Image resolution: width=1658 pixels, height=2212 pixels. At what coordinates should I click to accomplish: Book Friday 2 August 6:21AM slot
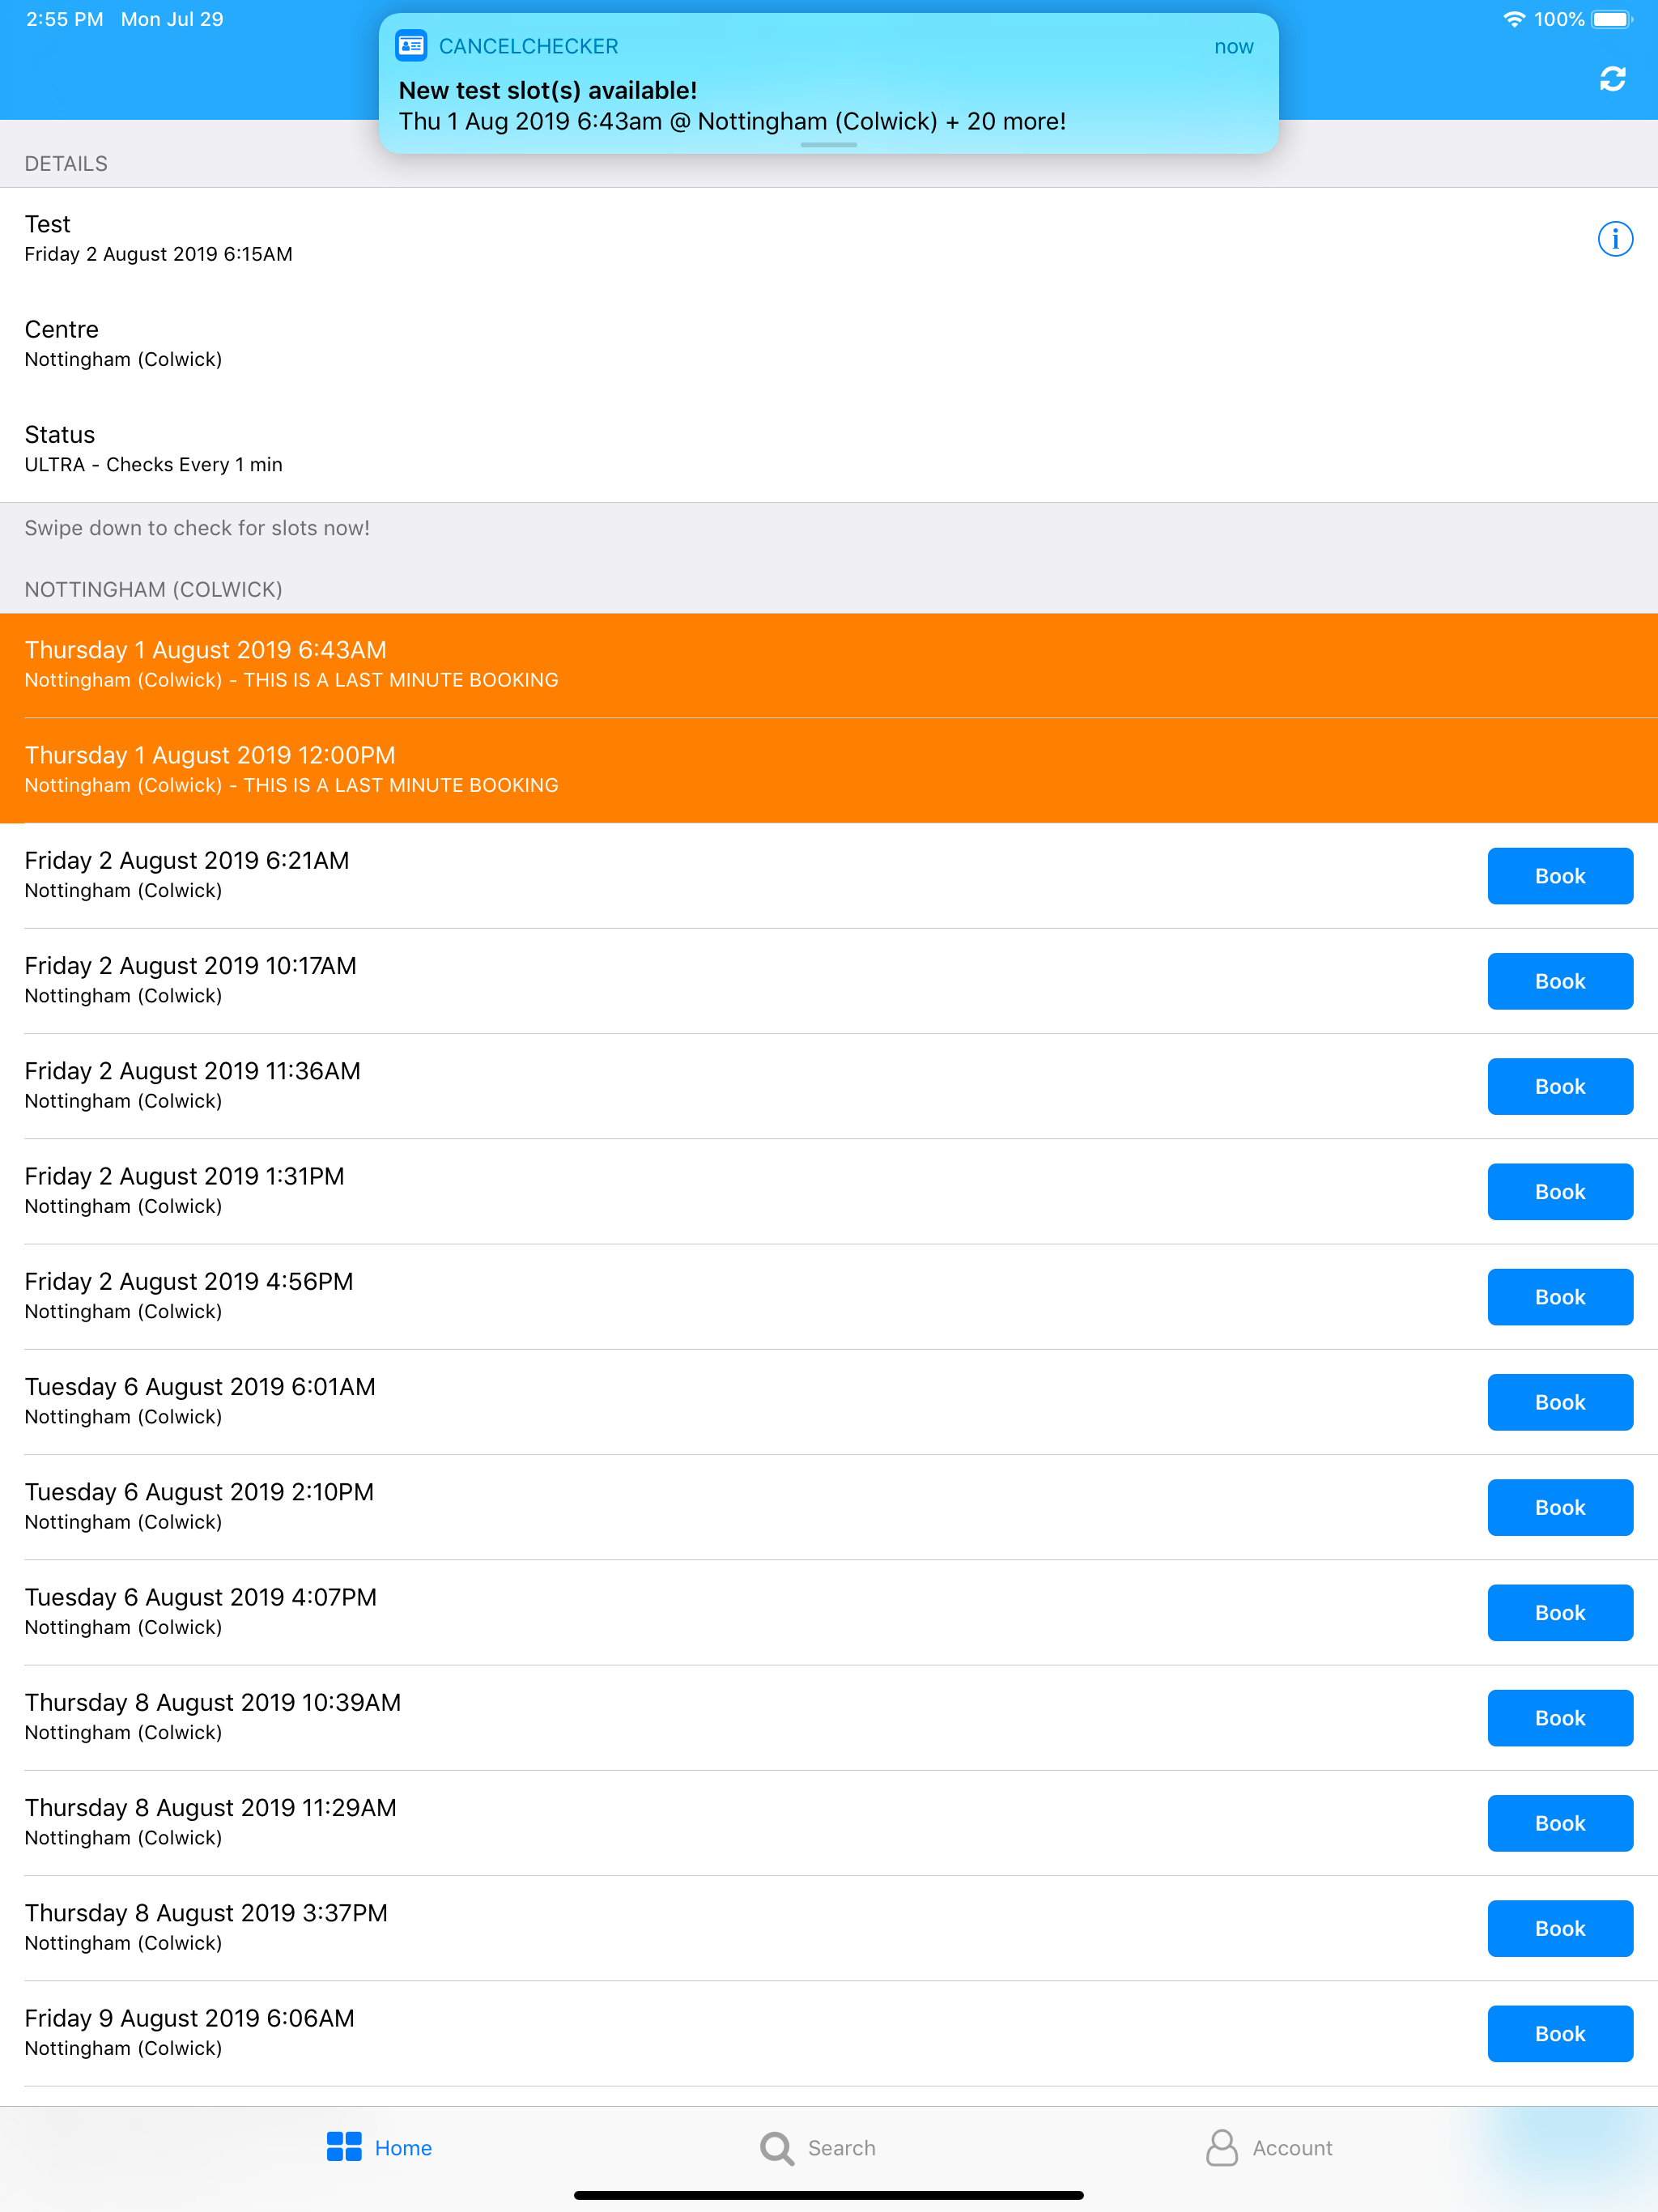[x=1560, y=876]
